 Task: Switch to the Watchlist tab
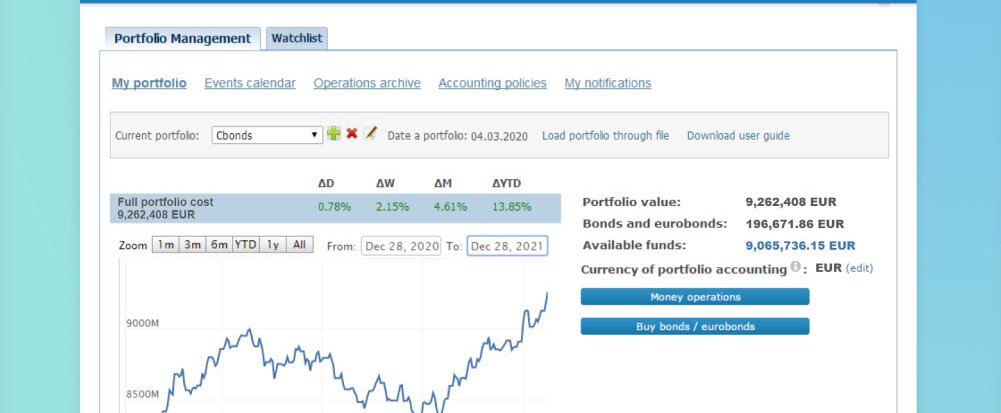point(297,39)
